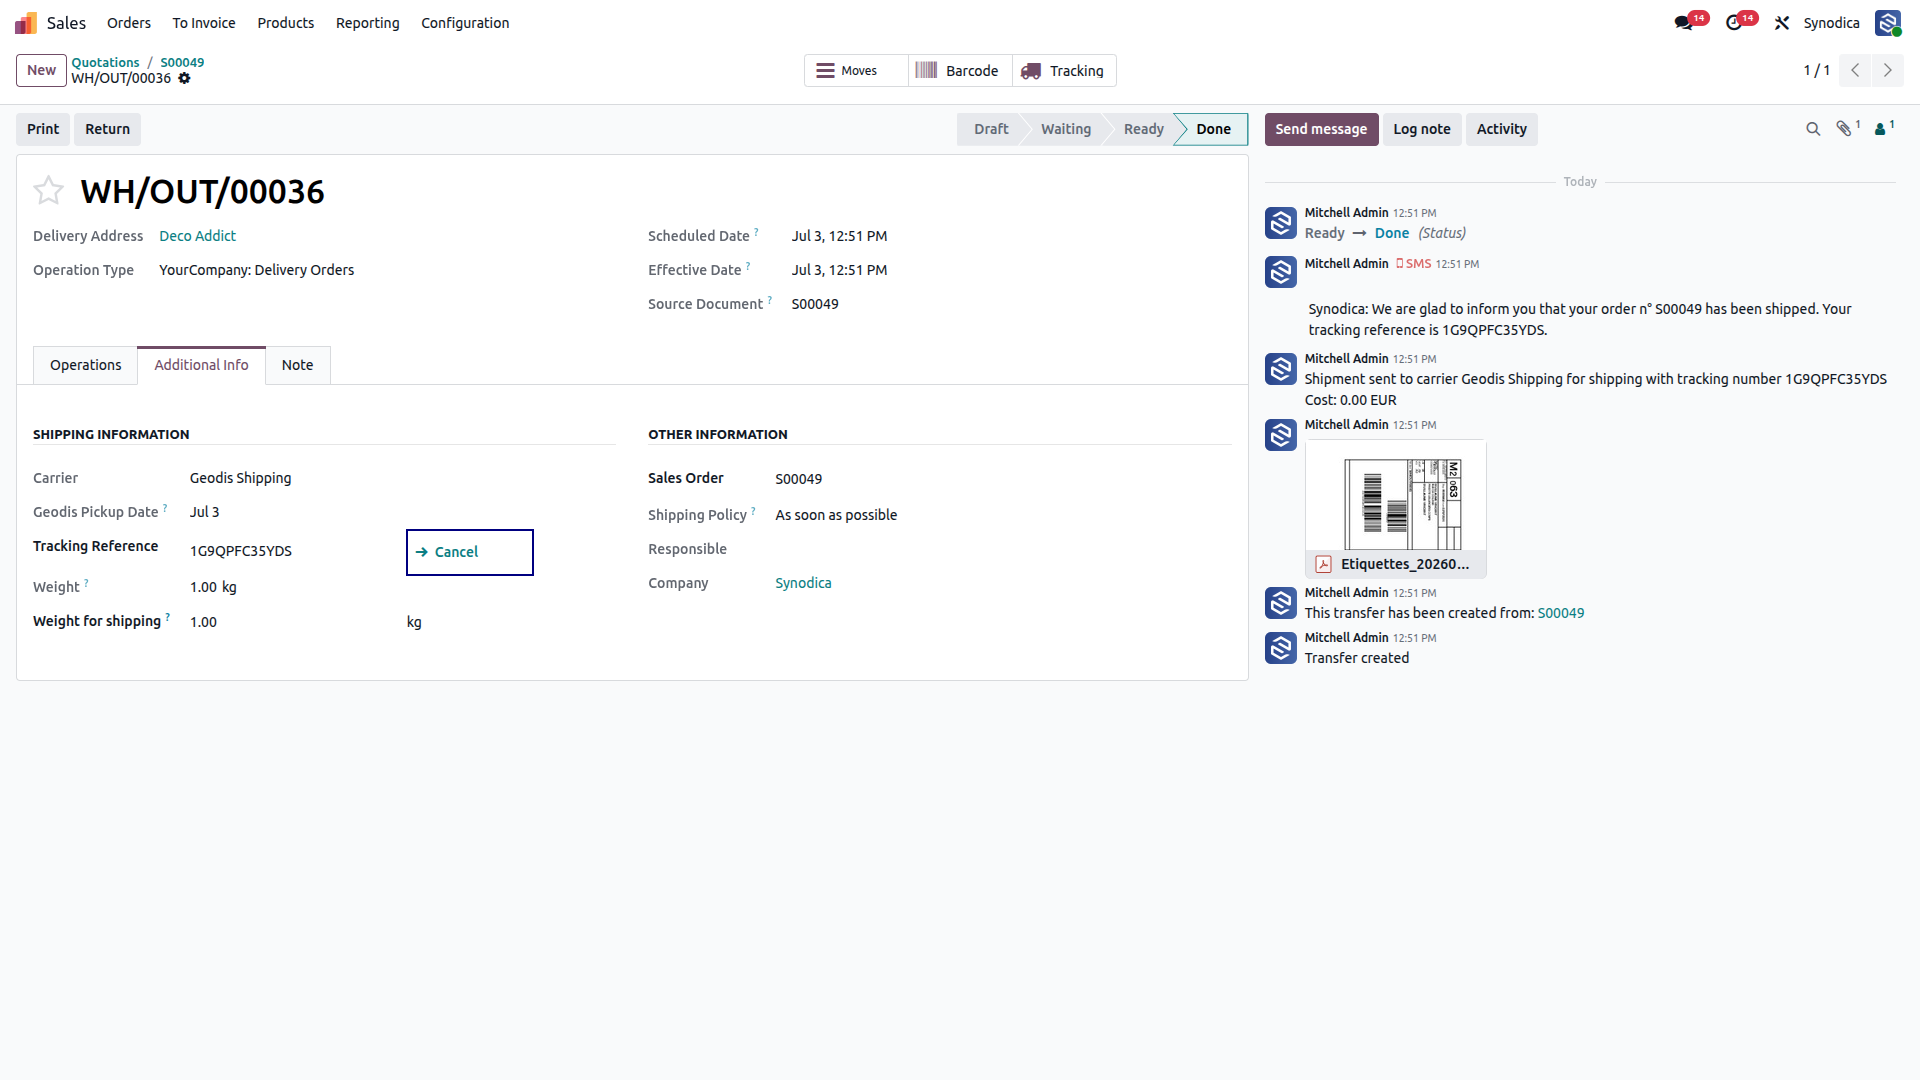Search messages in the chatter
This screenshot has width=1920, height=1080.
click(1813, 129)
